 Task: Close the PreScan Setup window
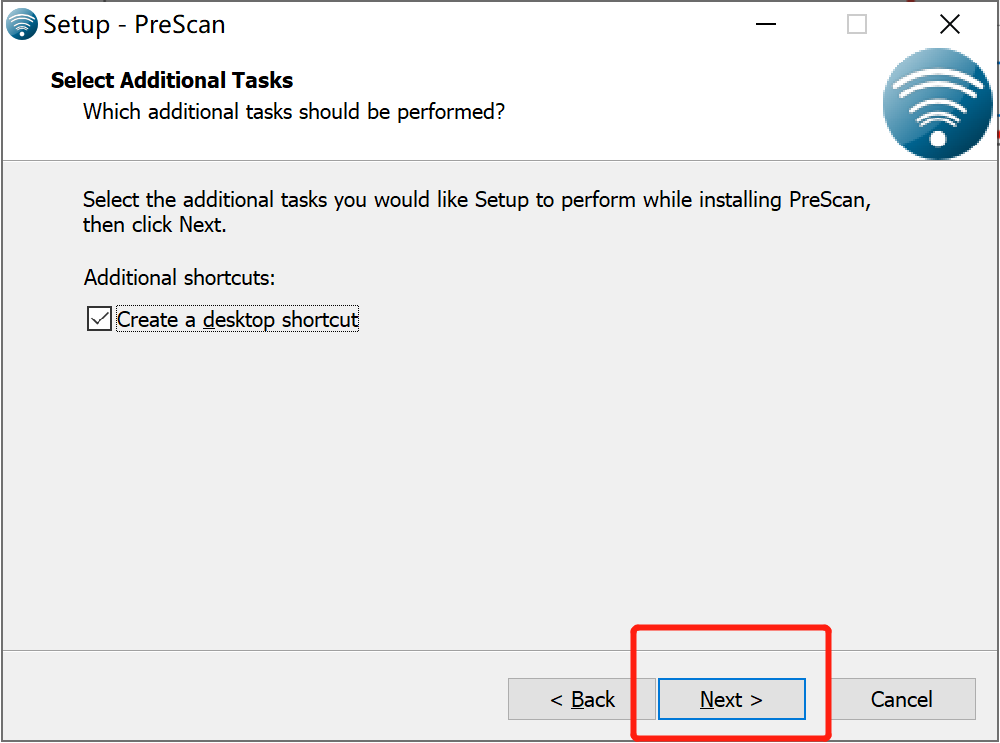(950, 24)
